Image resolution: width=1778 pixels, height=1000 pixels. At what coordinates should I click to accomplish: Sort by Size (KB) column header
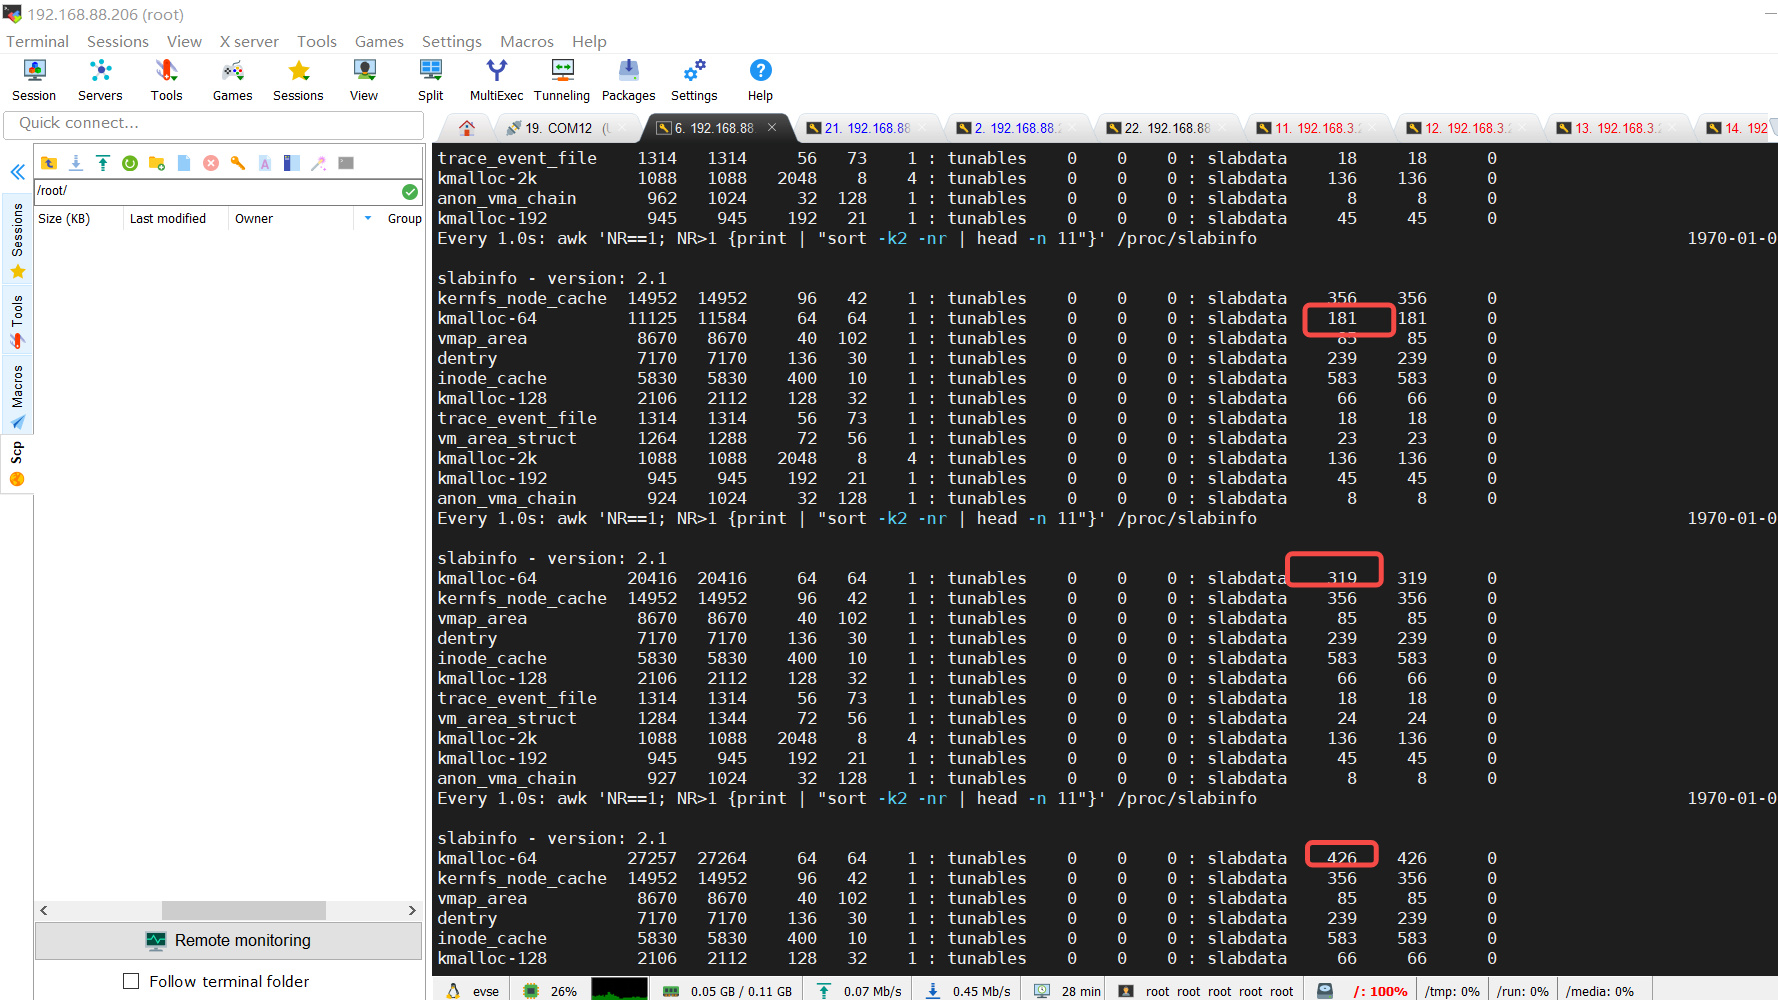coord(64,218)
